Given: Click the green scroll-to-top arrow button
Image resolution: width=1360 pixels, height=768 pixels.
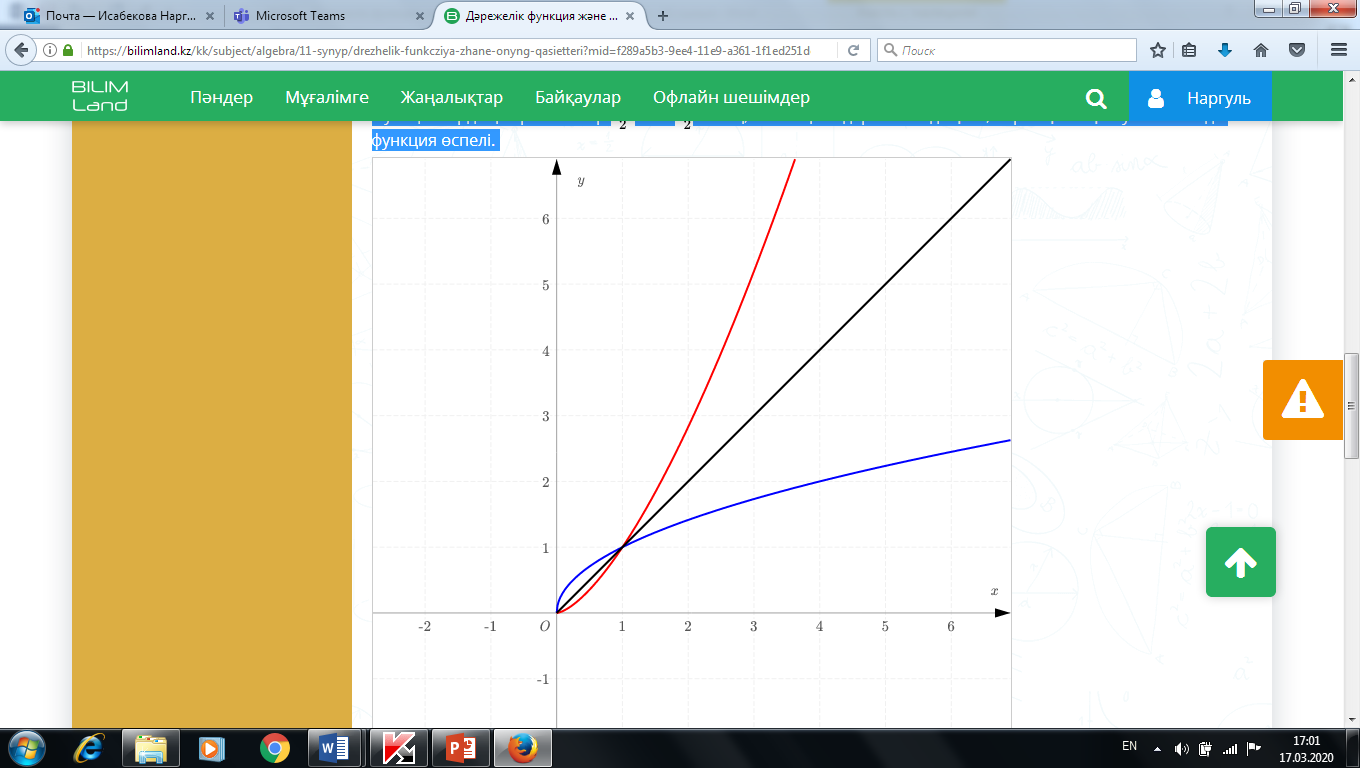Looking at the screenshot, I should [1241, 562].
